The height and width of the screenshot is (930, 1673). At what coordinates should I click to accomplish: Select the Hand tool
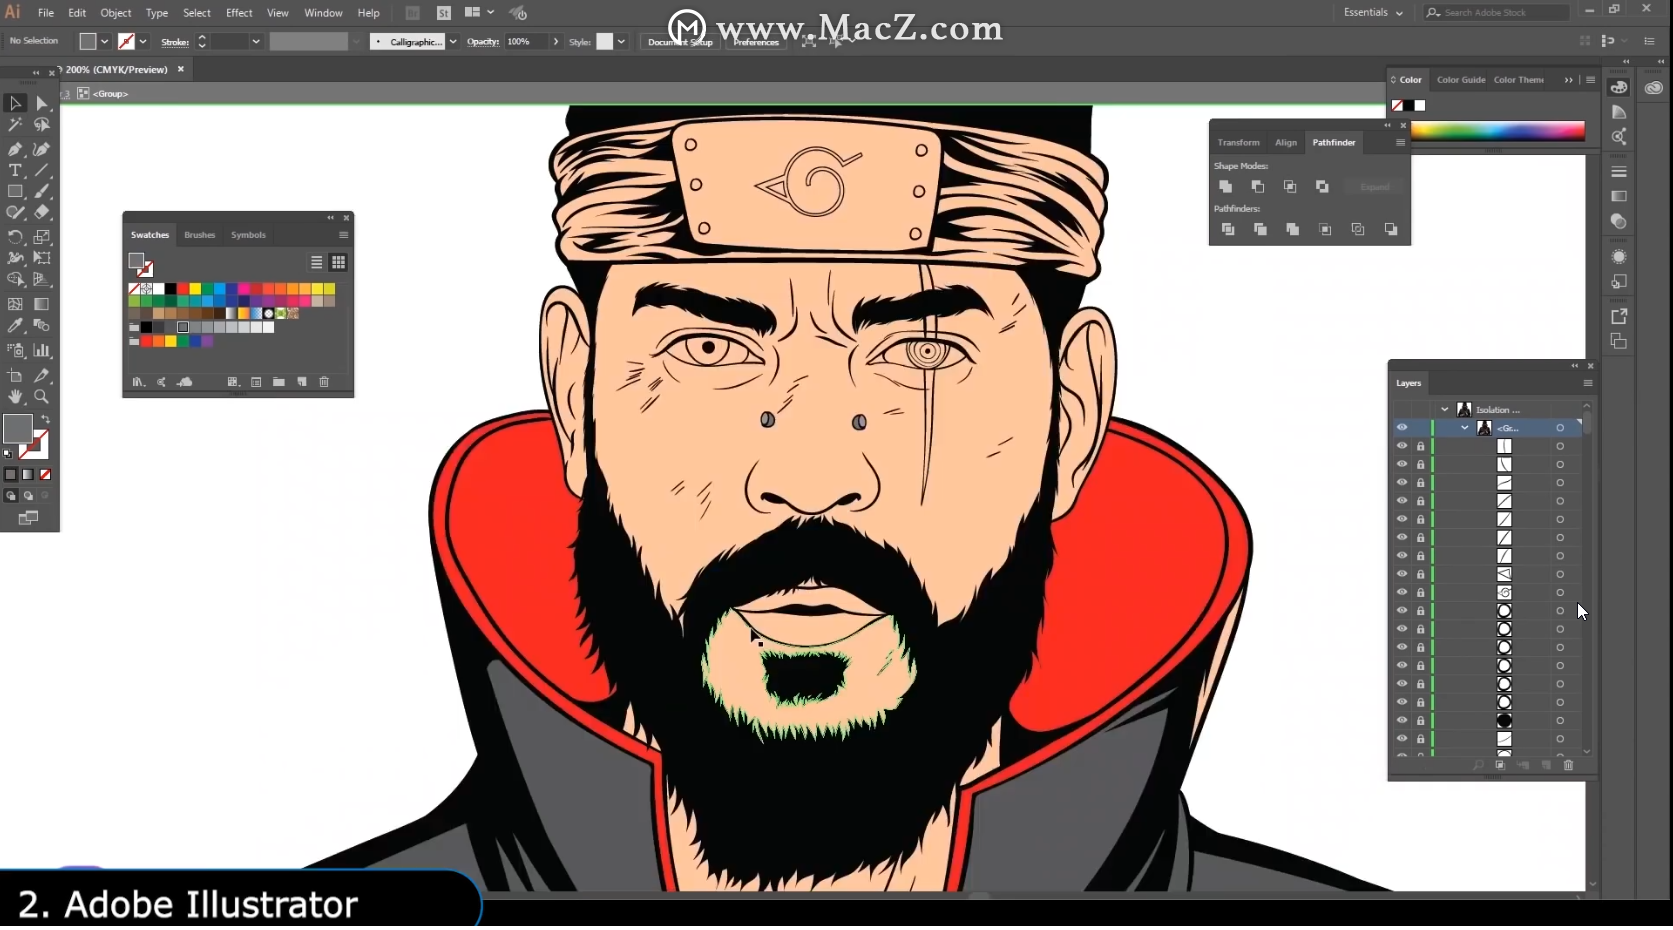point(15,396)
